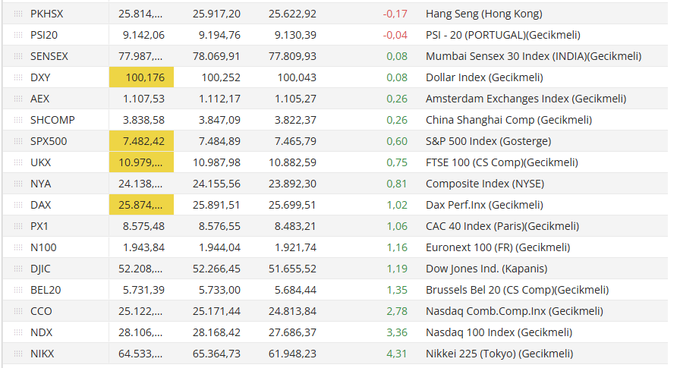680x368 pixels.
Task: Grab the drag handle of the NIKX row
Action: (18, 354)
